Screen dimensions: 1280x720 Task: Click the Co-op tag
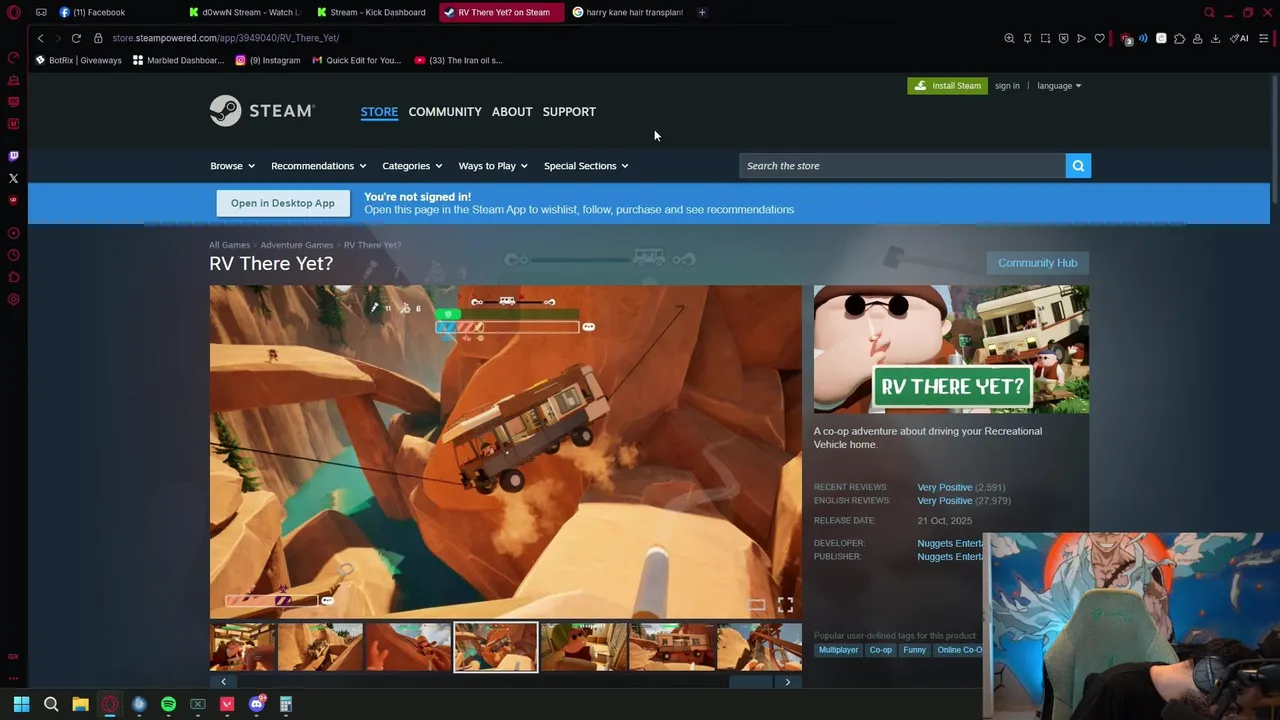[x=880, y=650]
